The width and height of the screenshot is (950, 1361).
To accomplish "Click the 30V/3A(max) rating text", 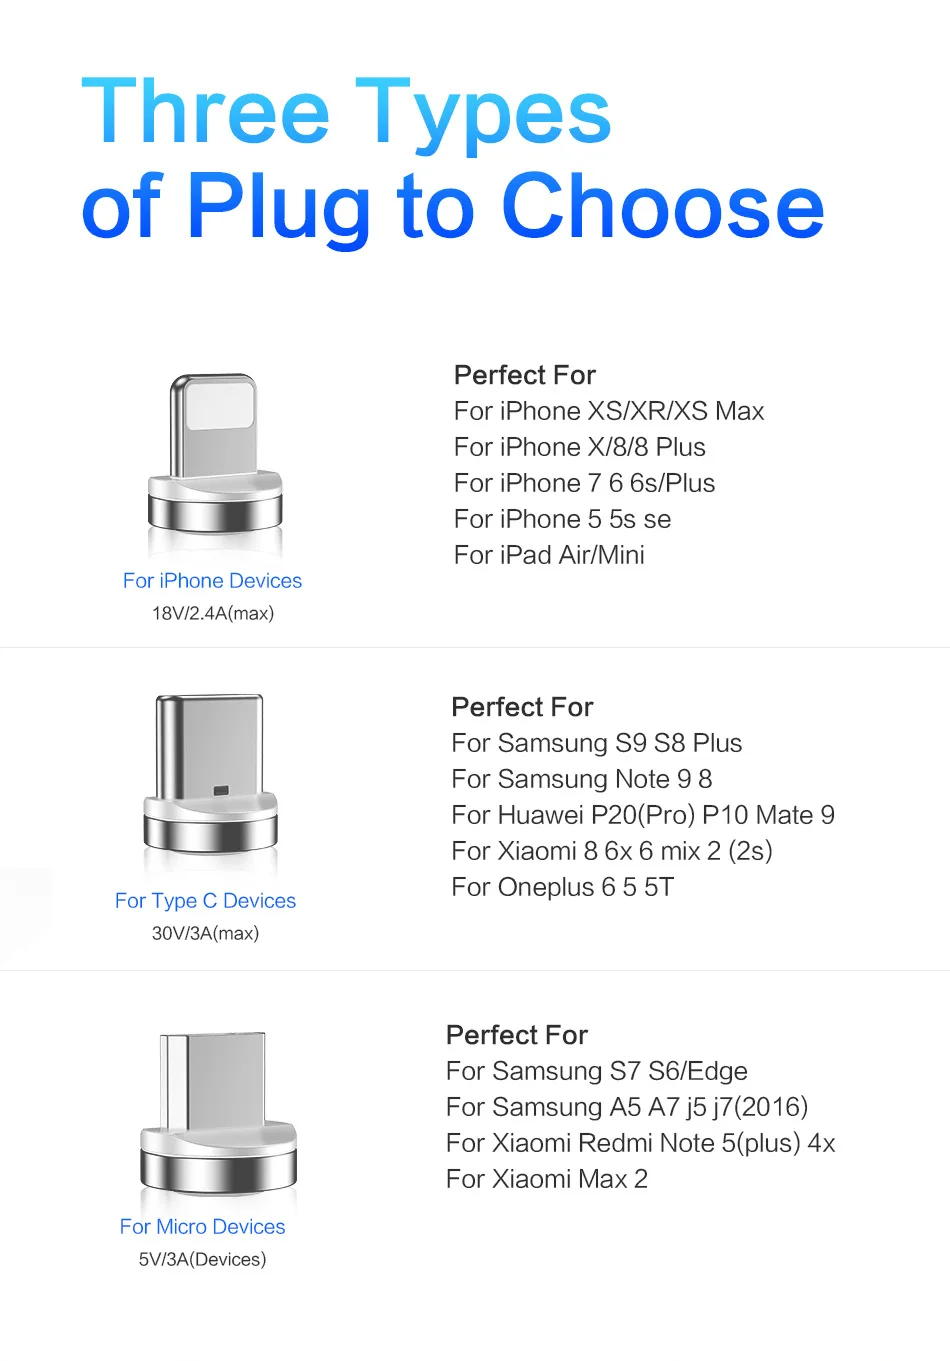I will 205,933.
